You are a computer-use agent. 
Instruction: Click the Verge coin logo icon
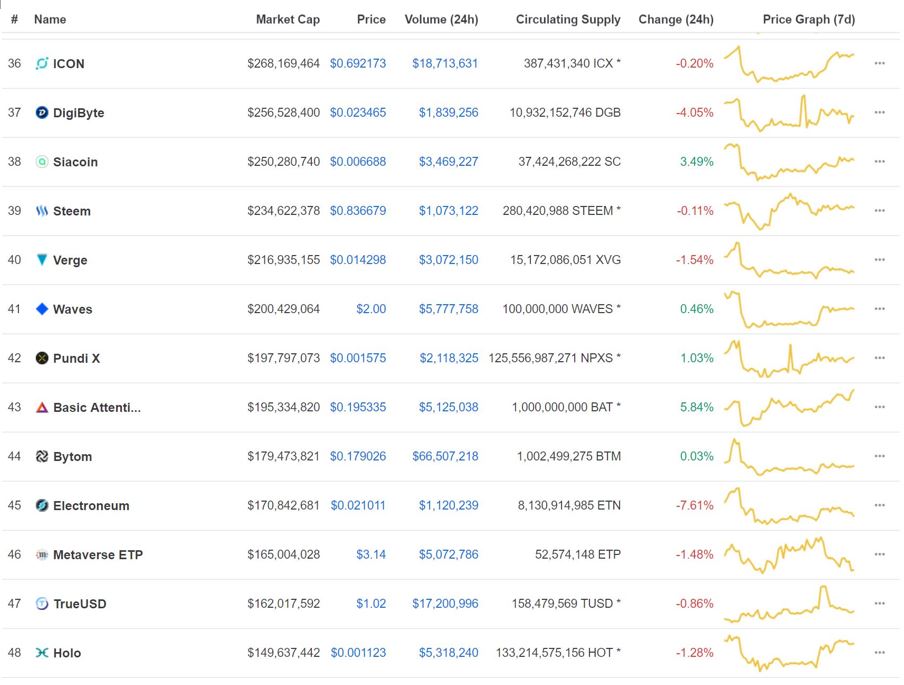42,259
